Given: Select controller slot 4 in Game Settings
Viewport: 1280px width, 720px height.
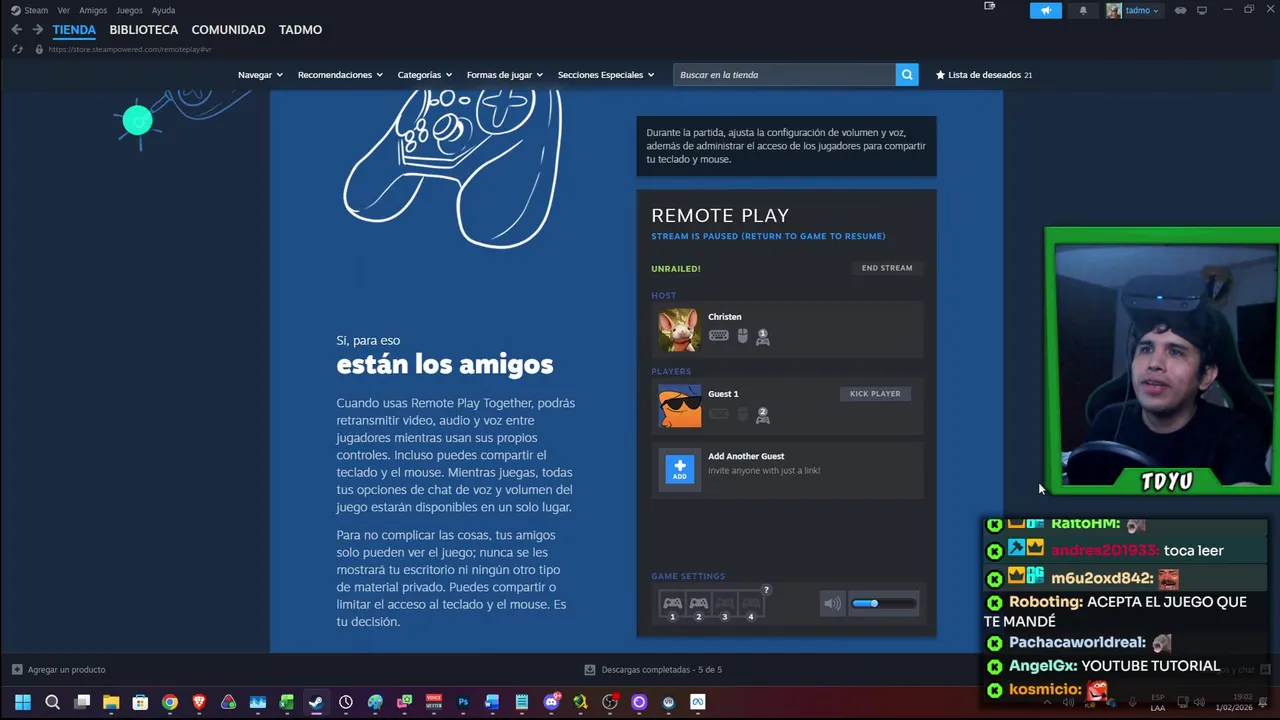Looking at the screenshot, I should [x=751, y=604].
